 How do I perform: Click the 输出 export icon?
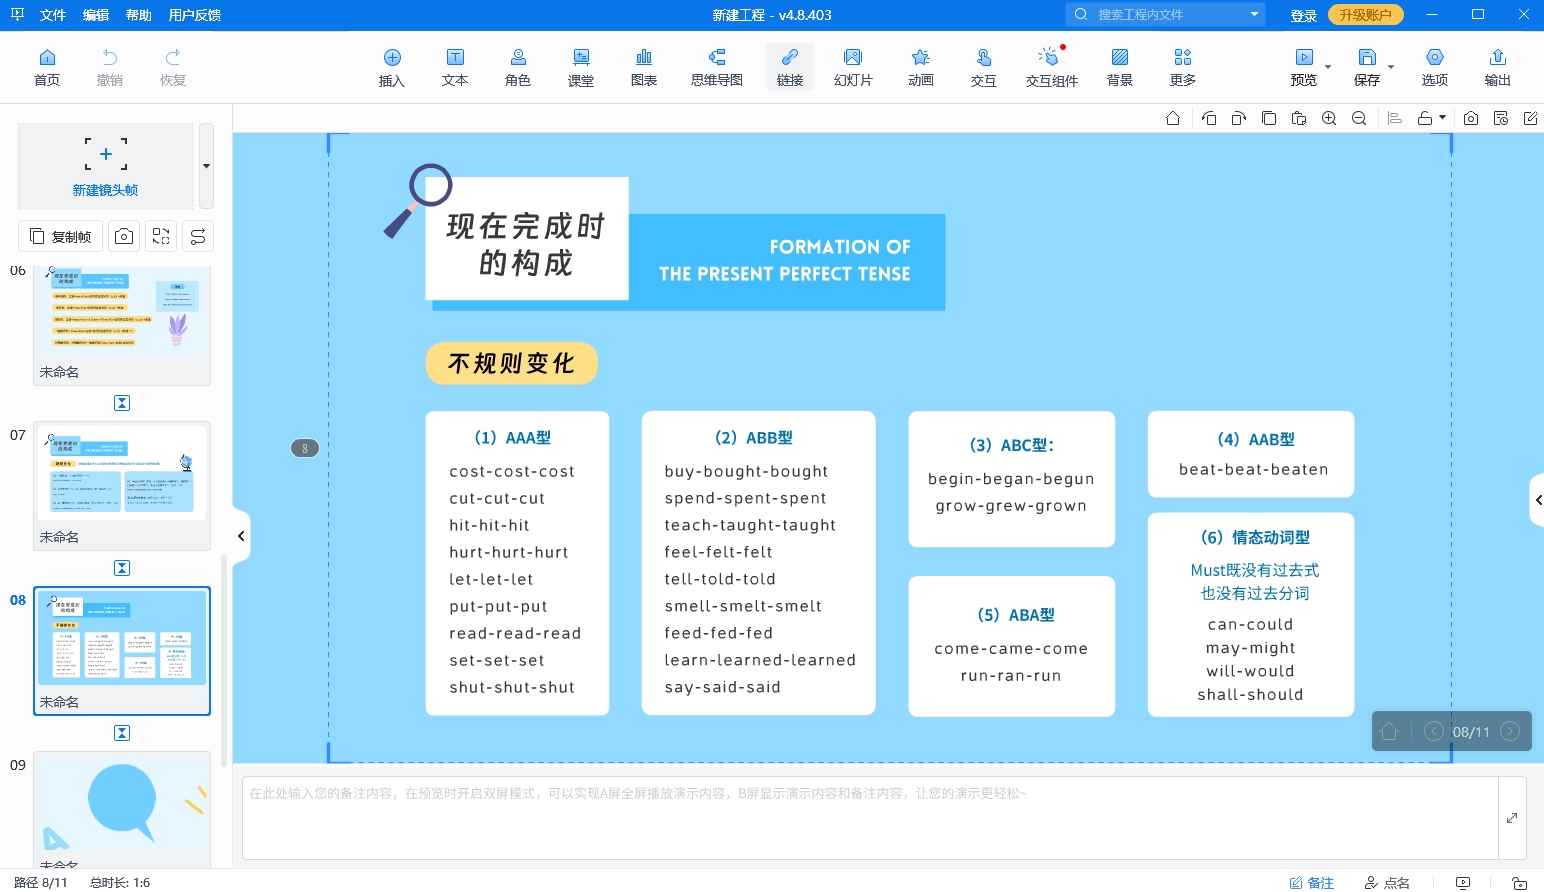click(x=1498, y=67)
